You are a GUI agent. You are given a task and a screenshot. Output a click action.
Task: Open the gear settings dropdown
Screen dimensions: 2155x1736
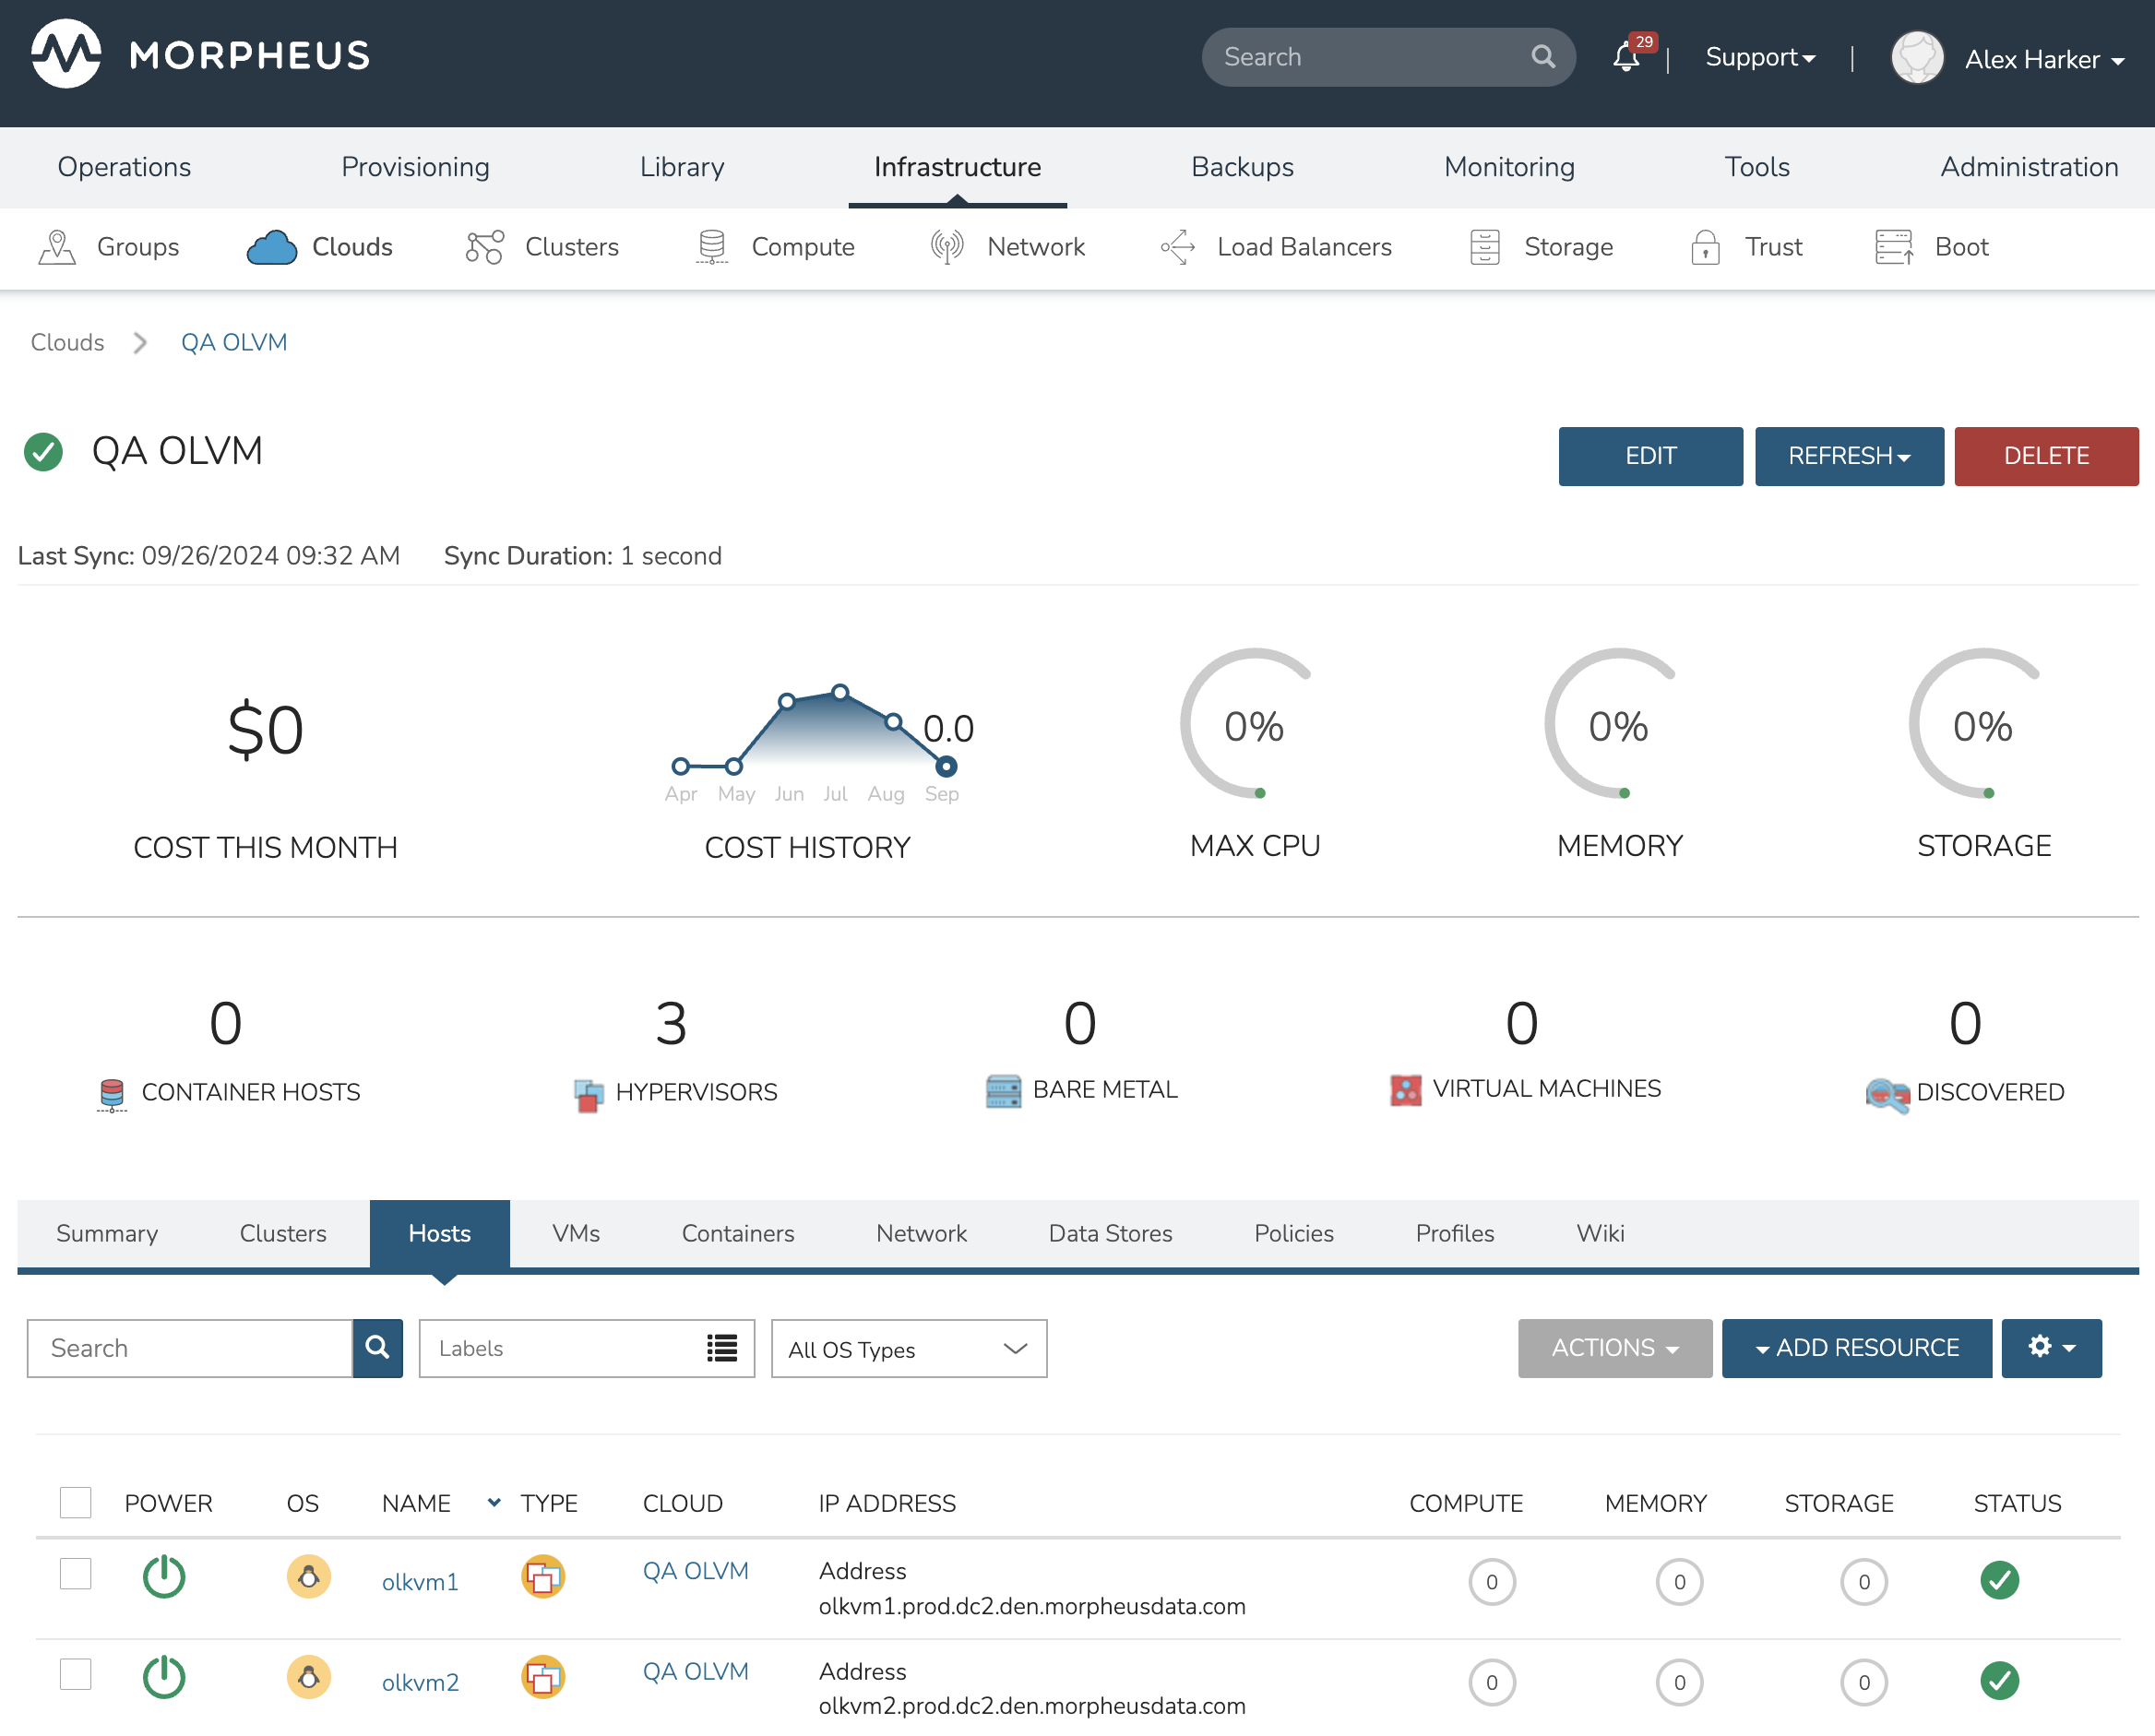coord(2050,1348)
